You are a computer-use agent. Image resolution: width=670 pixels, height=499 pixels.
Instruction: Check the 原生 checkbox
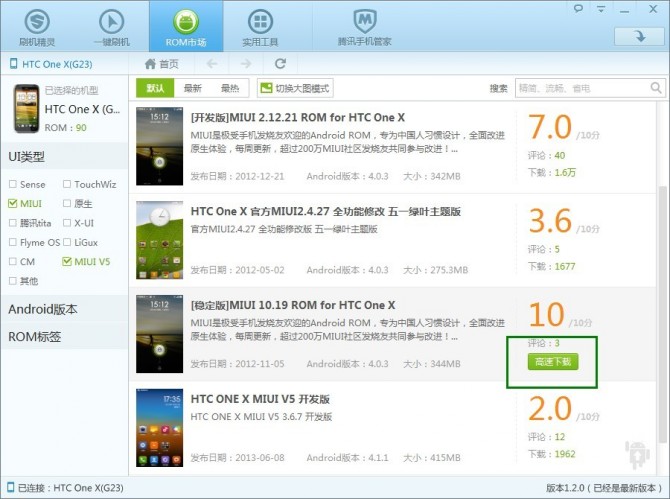[x=67, y=203]
